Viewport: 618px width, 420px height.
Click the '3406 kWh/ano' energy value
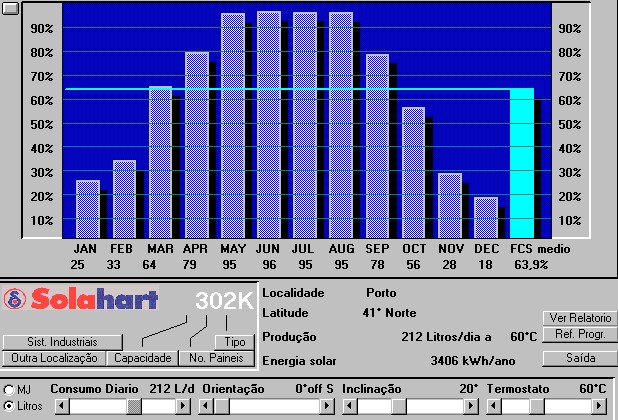click(473, 361)
